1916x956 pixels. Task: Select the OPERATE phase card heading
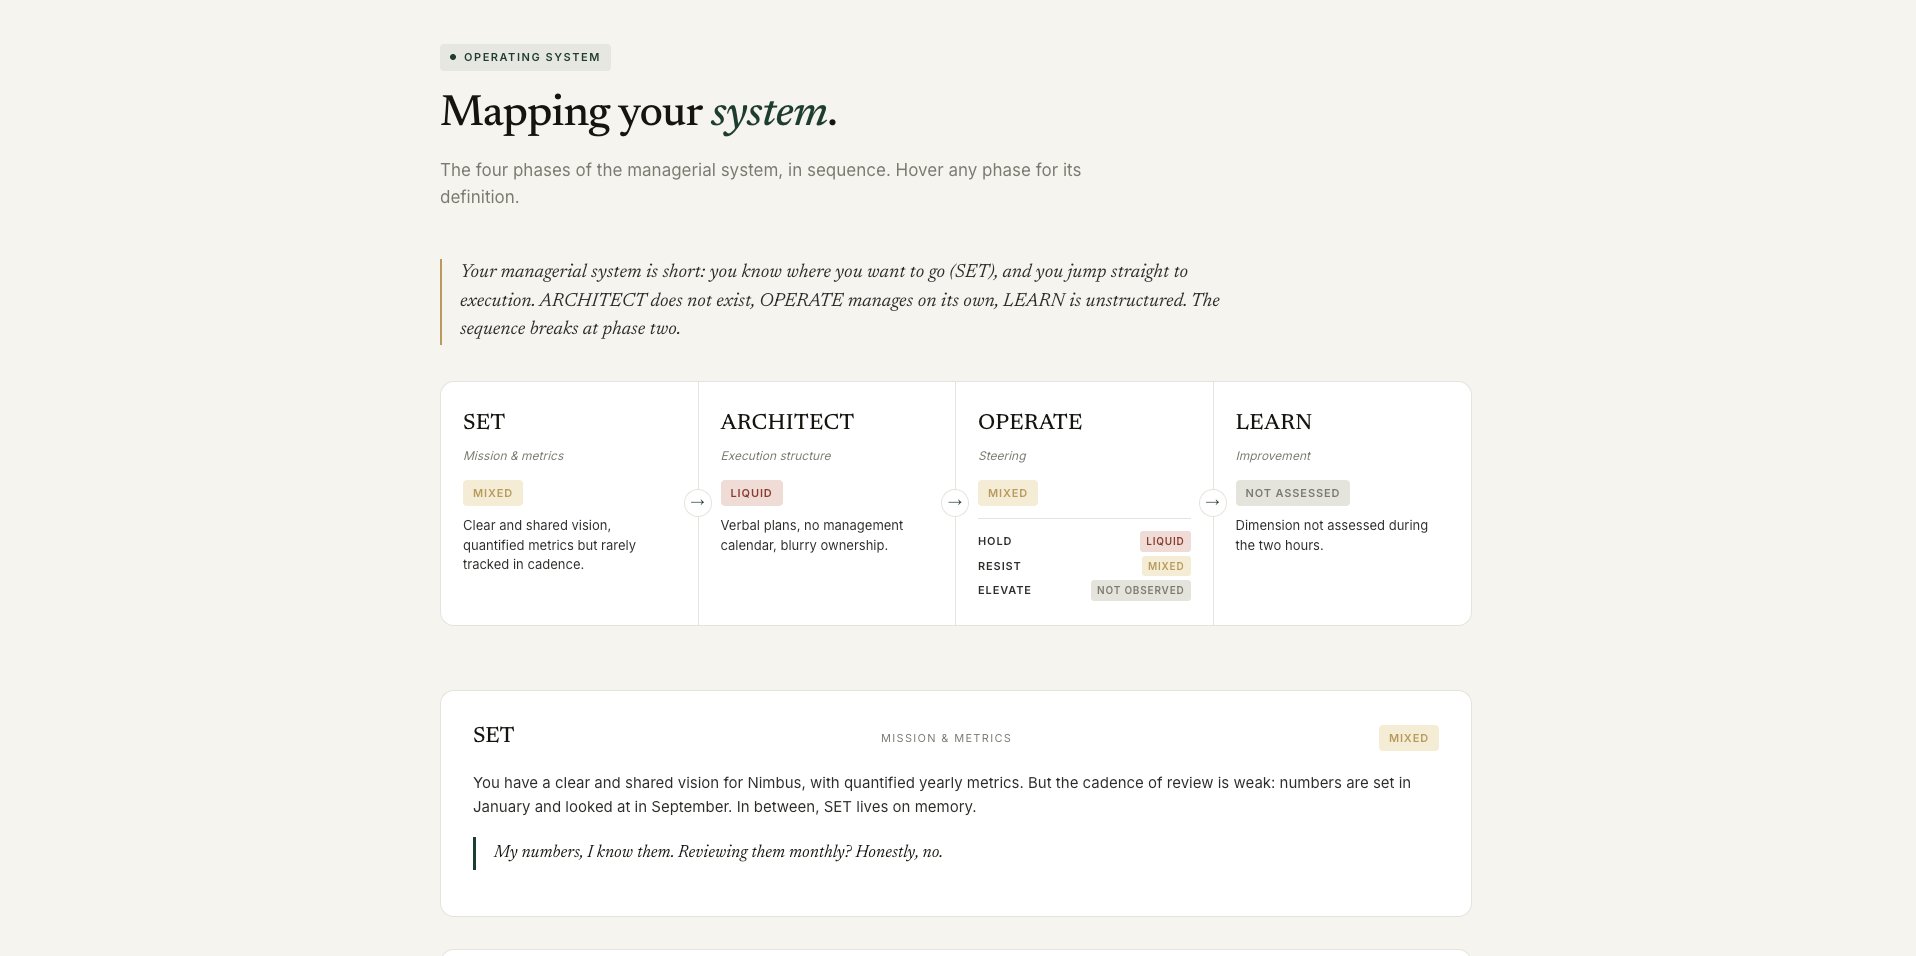[x=1030, y=422]
